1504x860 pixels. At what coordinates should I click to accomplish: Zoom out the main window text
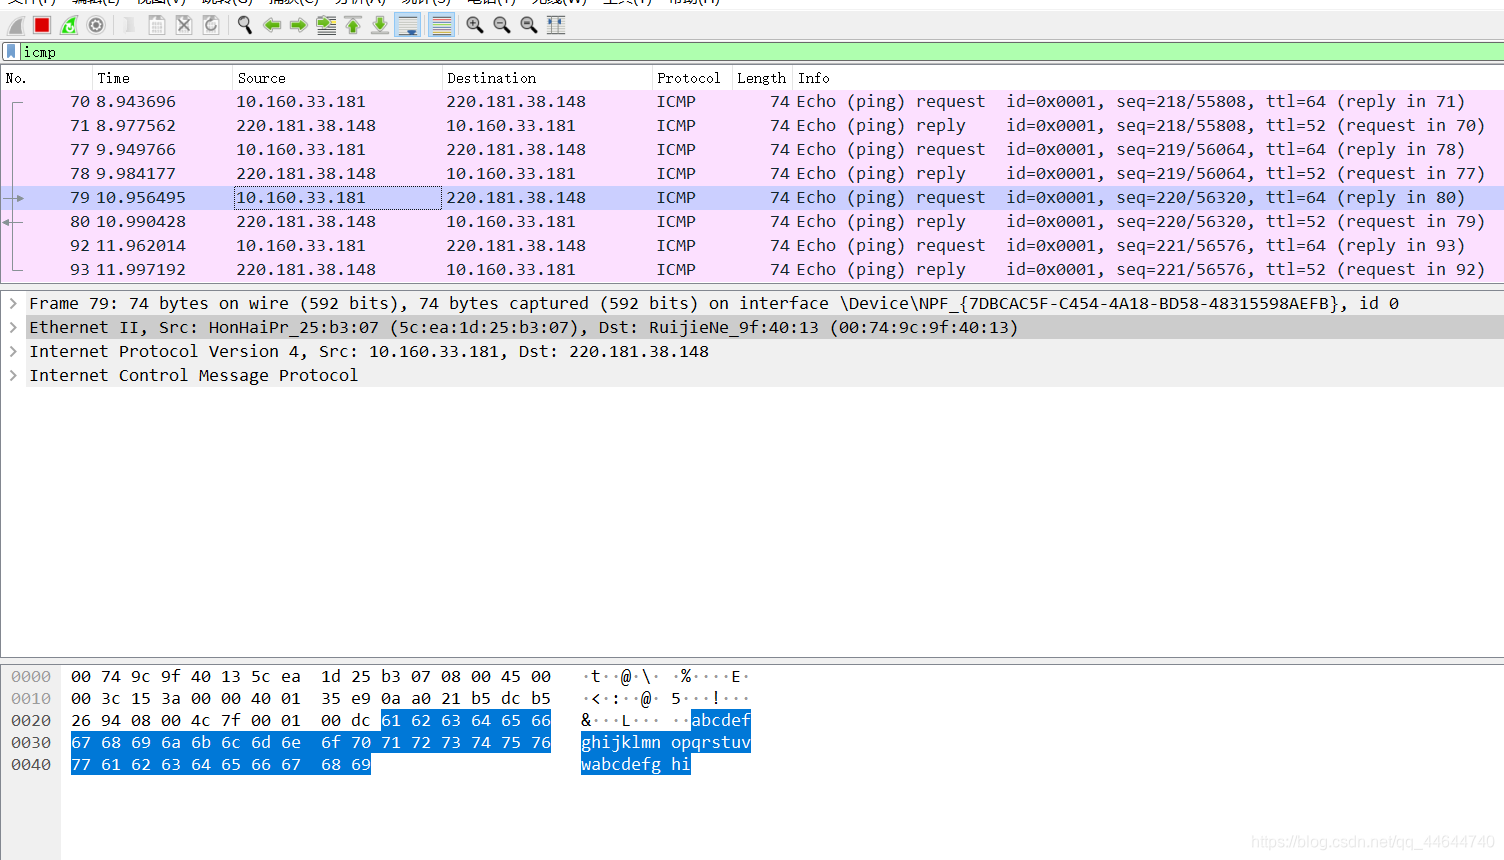[x=502, y=25]
